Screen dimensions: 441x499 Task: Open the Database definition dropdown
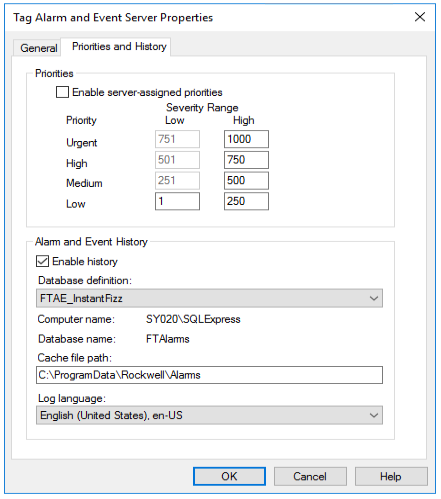209,298
